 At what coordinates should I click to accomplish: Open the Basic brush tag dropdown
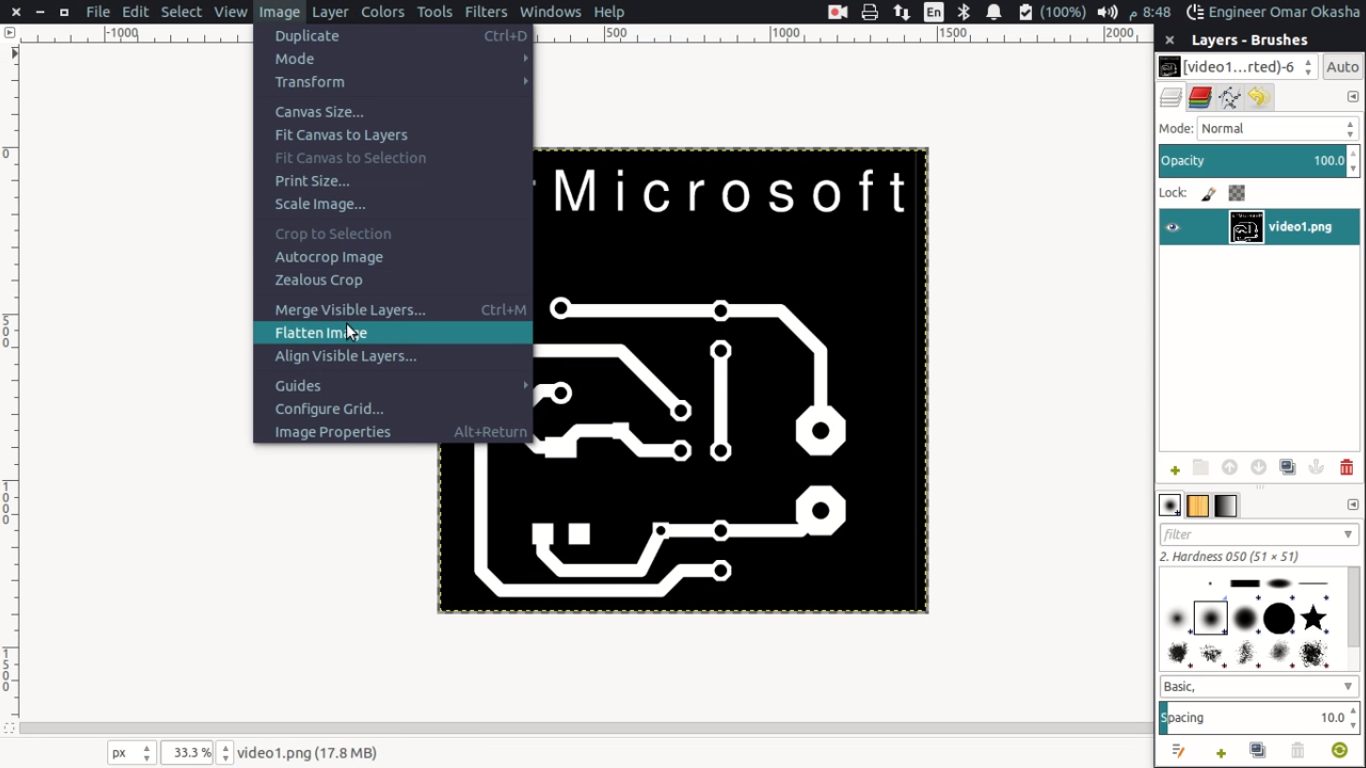(1258, 687)
